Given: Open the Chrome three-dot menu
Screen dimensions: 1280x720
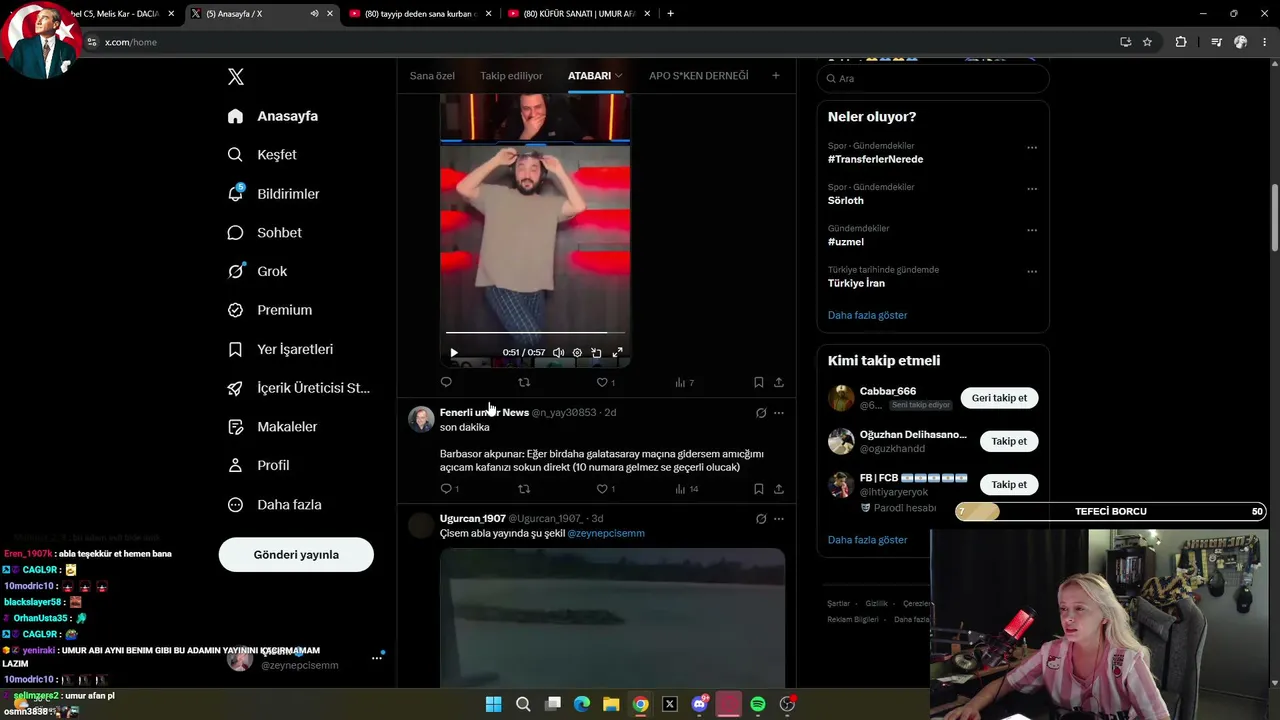Looking at the screenshot, I should click(x=1265, y=42).
